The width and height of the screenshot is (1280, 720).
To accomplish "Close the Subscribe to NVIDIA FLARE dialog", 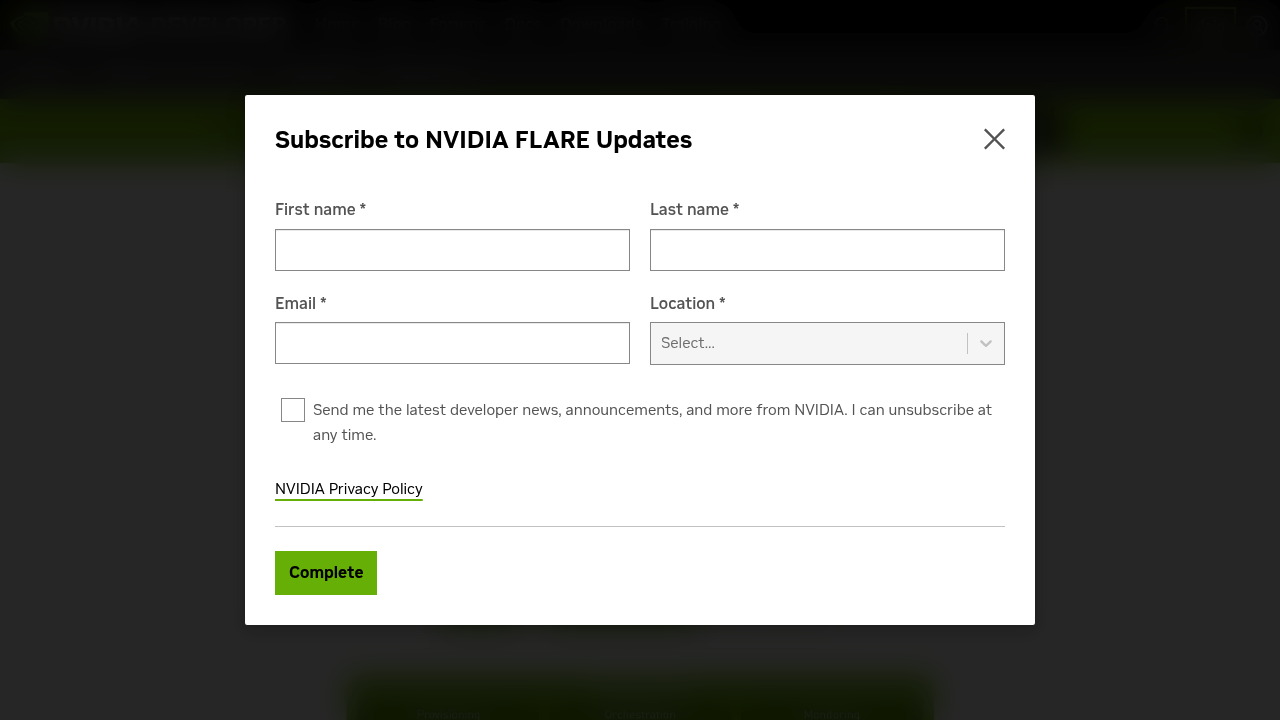I will click(994, 139).
